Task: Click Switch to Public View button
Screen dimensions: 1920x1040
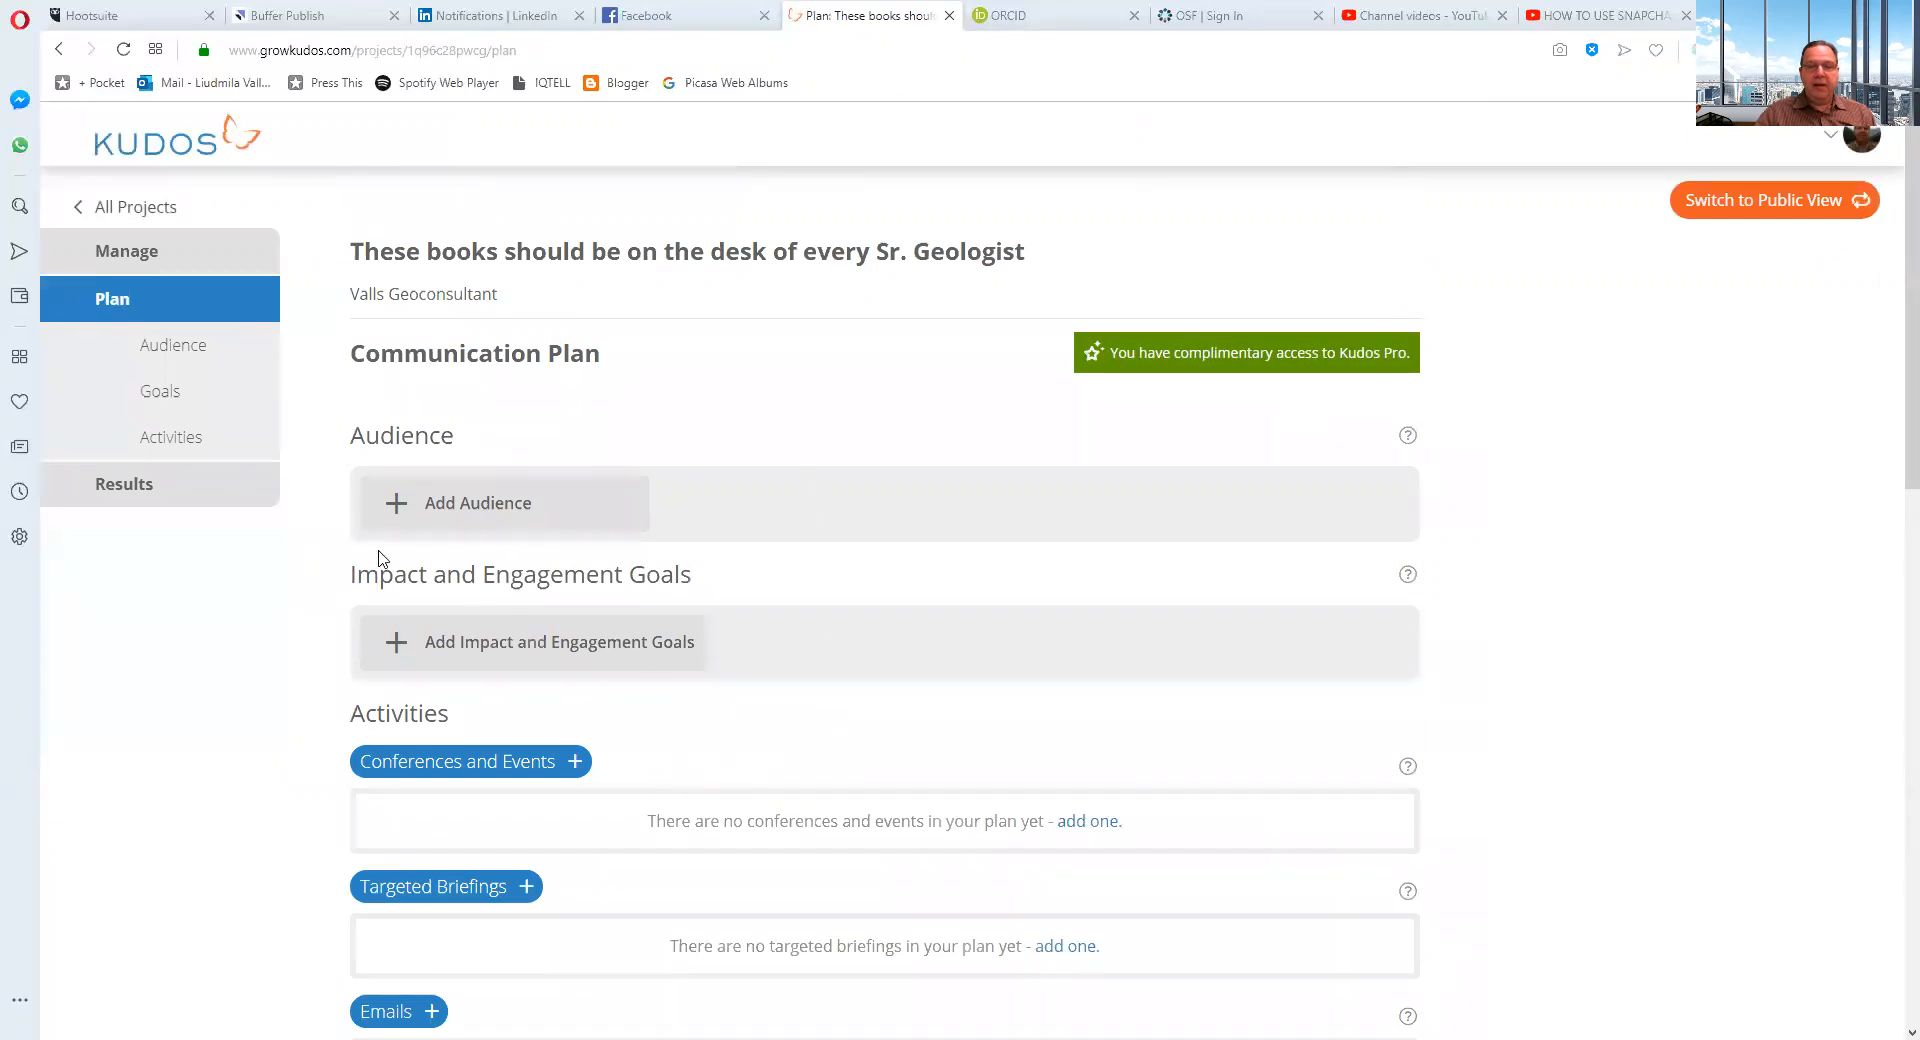Action: (1775, 200)
